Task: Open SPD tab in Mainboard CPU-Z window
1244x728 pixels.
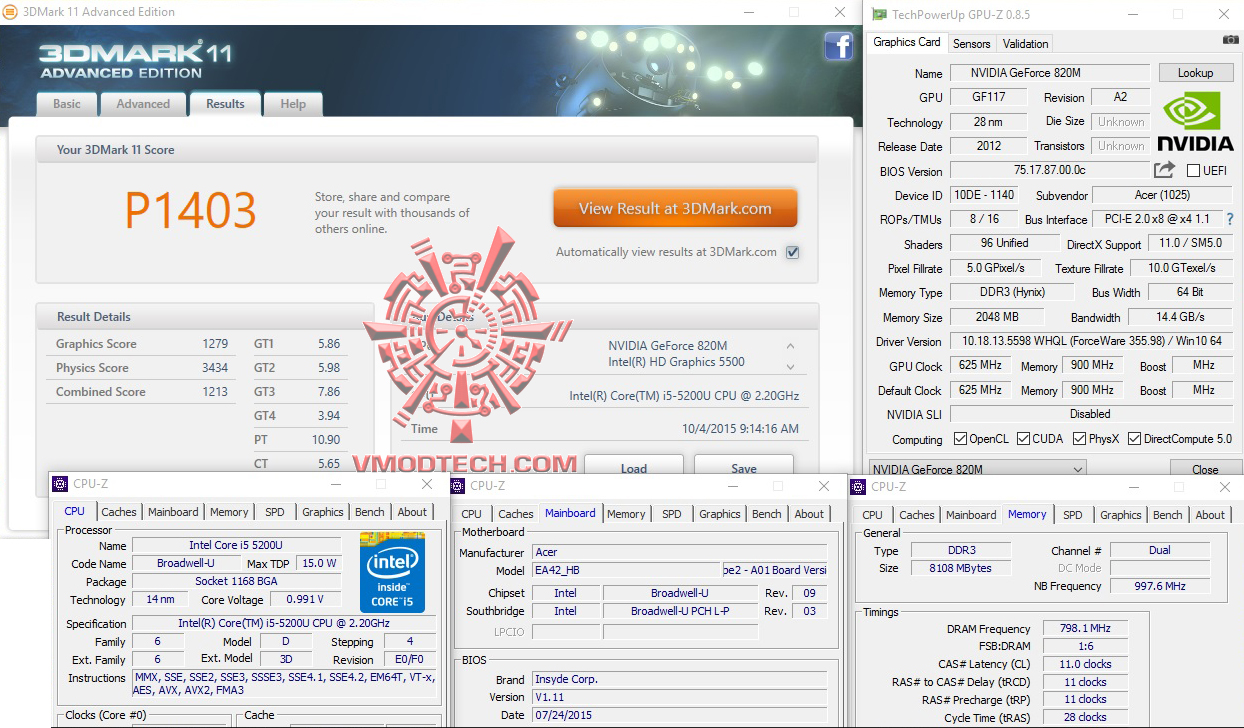Action: click(672, 514)
